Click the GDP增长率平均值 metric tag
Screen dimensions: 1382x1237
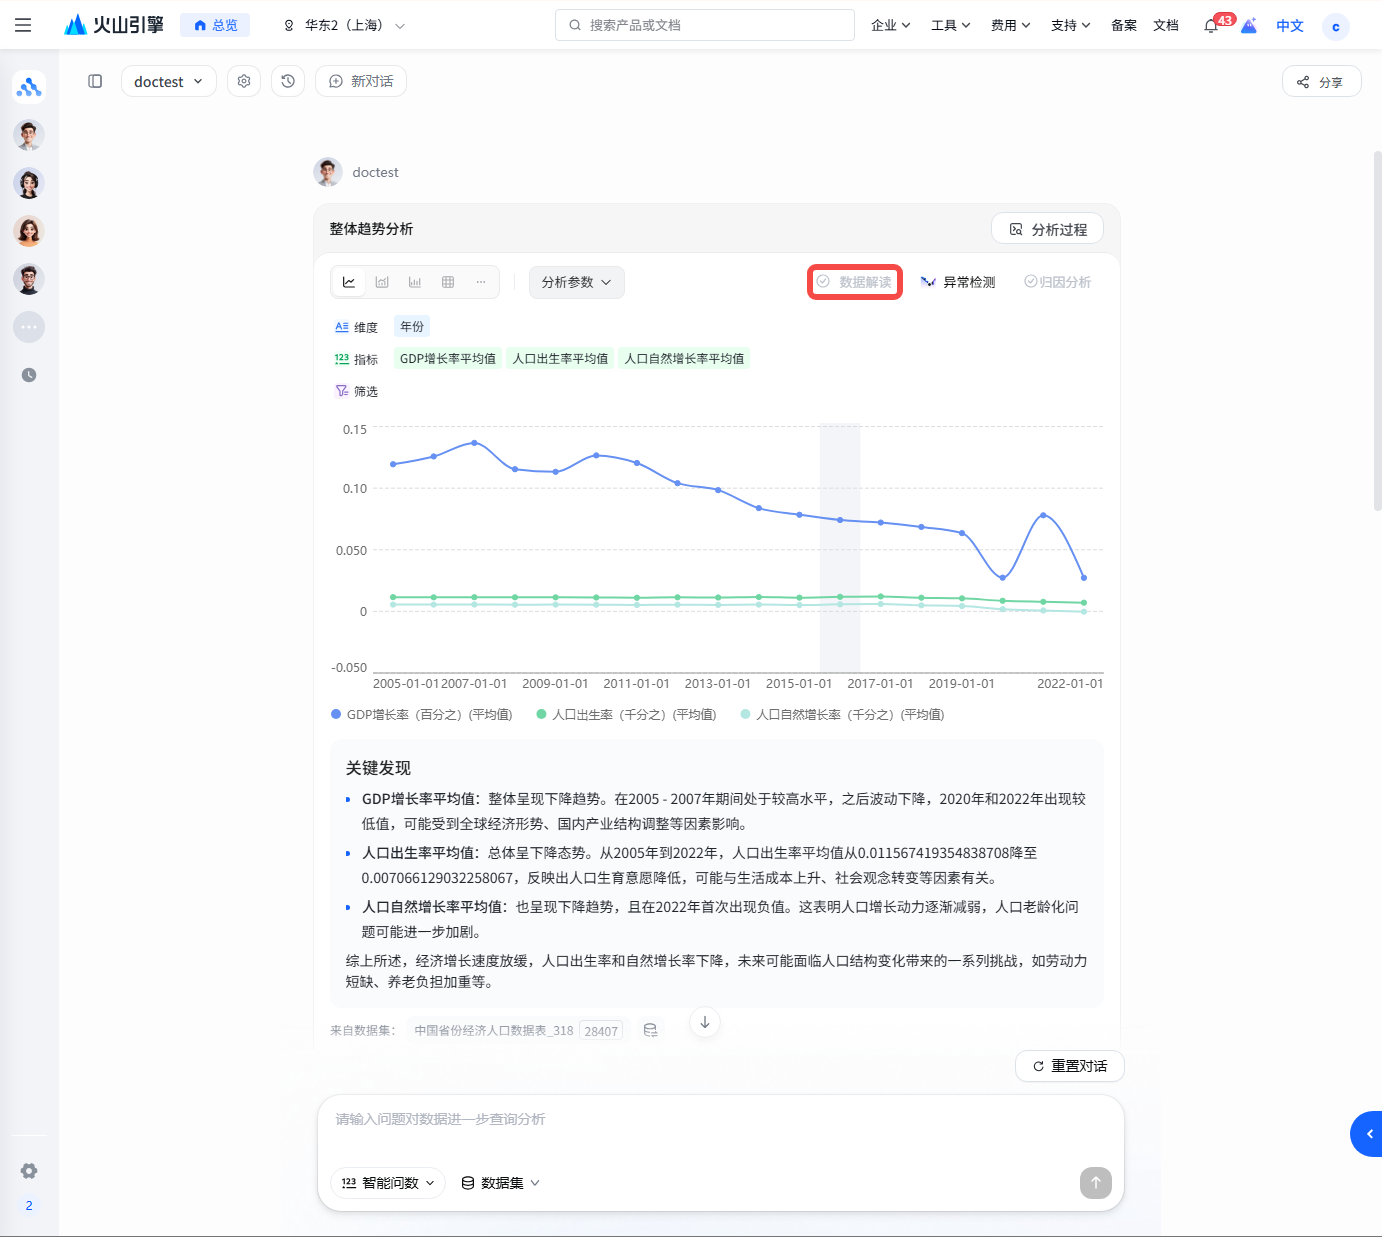(x=448, y=359)
